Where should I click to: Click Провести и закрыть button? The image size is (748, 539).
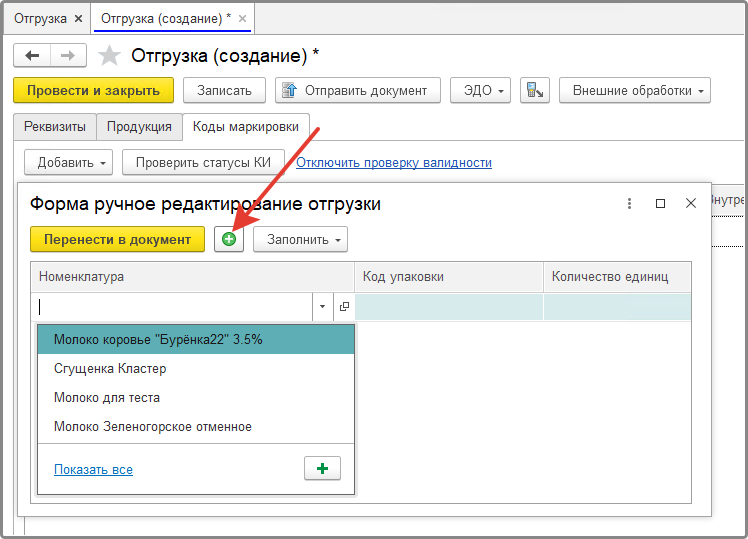coord(94,90)
